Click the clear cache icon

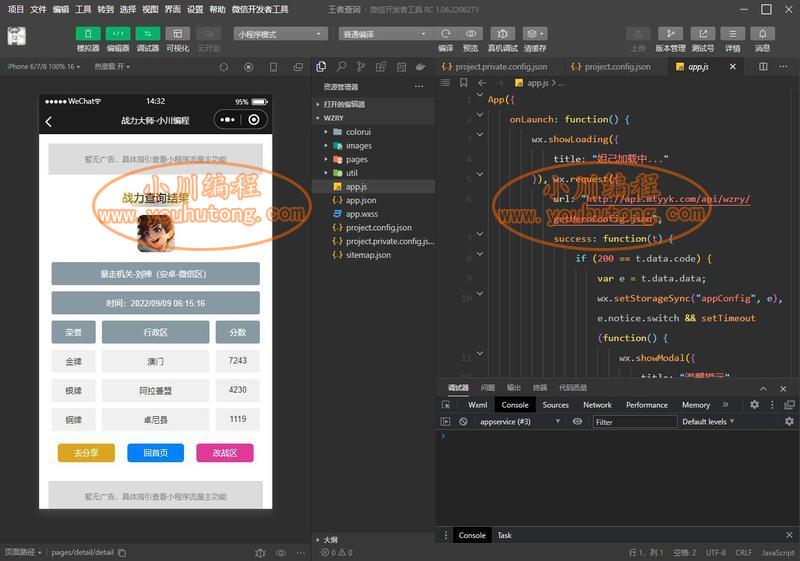click(535, 34)
